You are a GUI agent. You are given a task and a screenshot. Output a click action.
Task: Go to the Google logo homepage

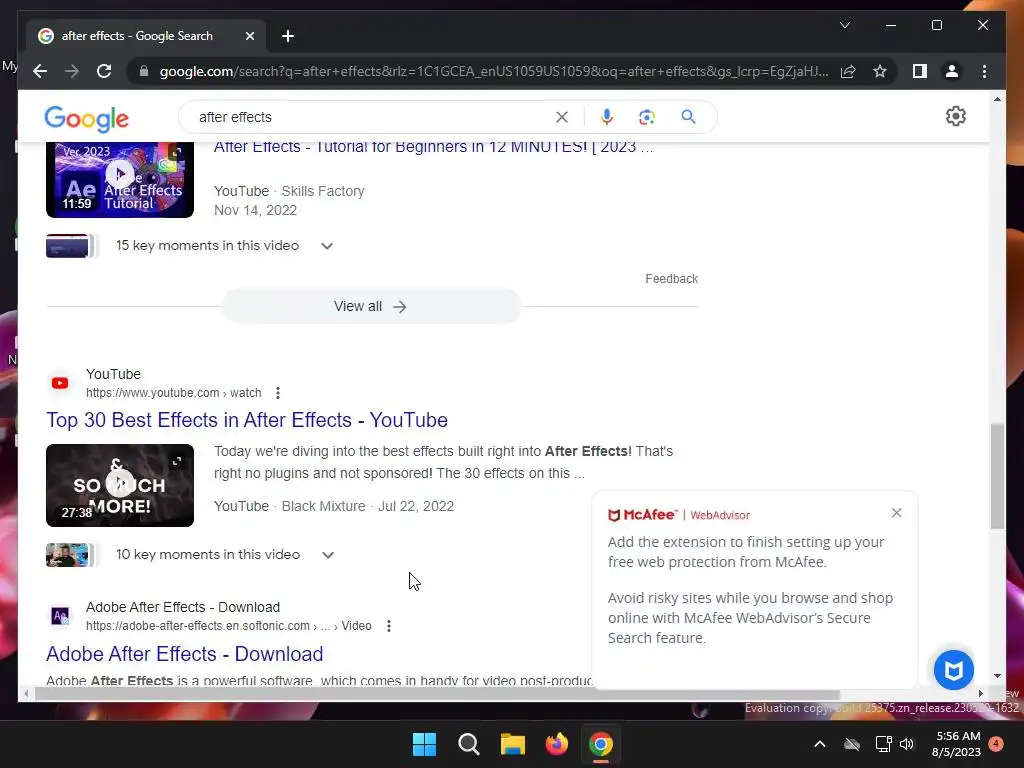tap(86, 118)
